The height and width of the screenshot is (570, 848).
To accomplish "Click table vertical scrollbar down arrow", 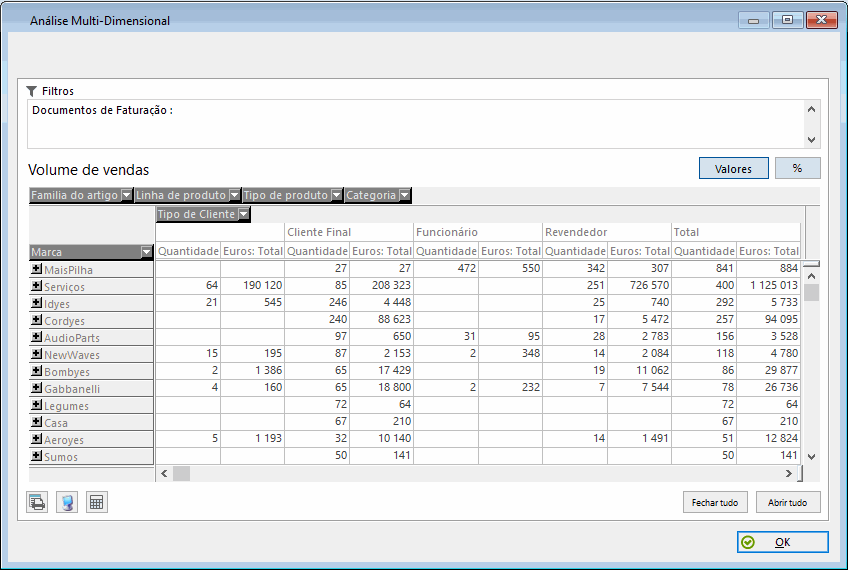I will pyautogui.click(x=811, y=456).
